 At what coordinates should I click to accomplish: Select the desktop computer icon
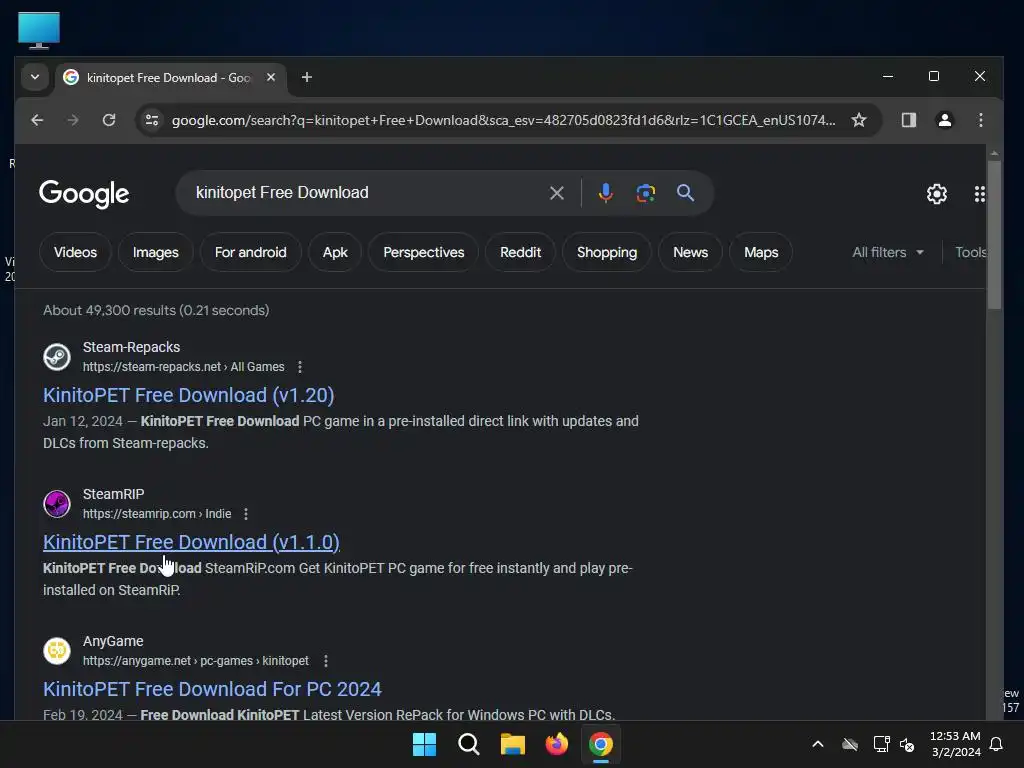click(39, 30)
